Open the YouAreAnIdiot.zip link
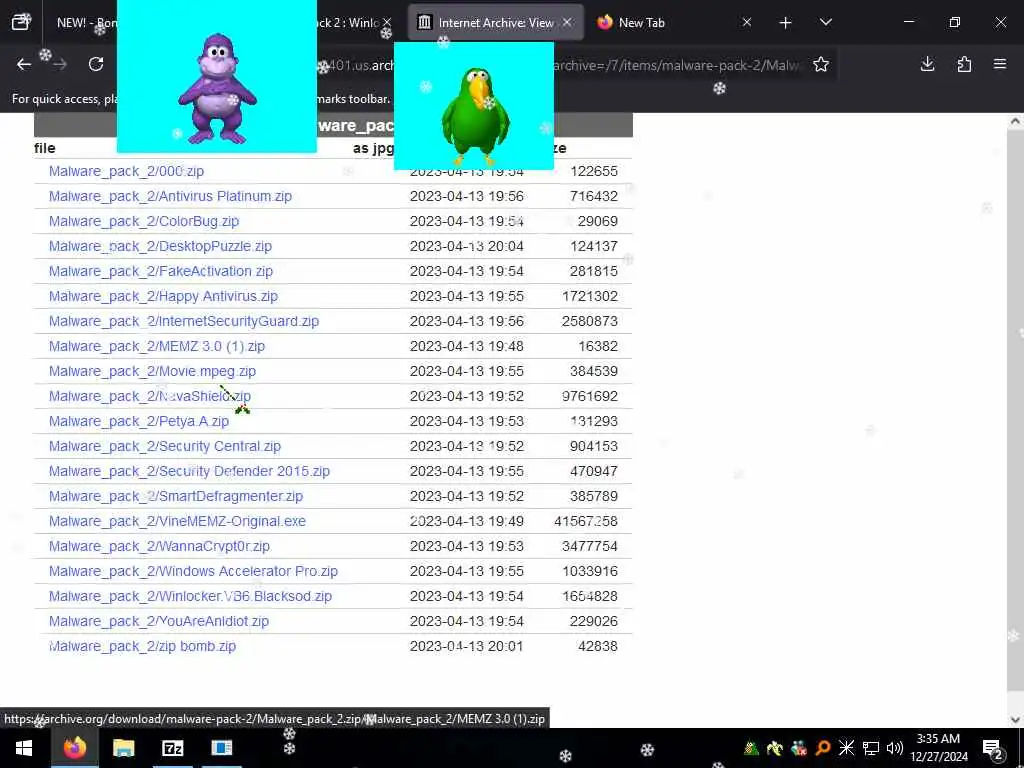The image size is (1024, 768). pos(159,621)
